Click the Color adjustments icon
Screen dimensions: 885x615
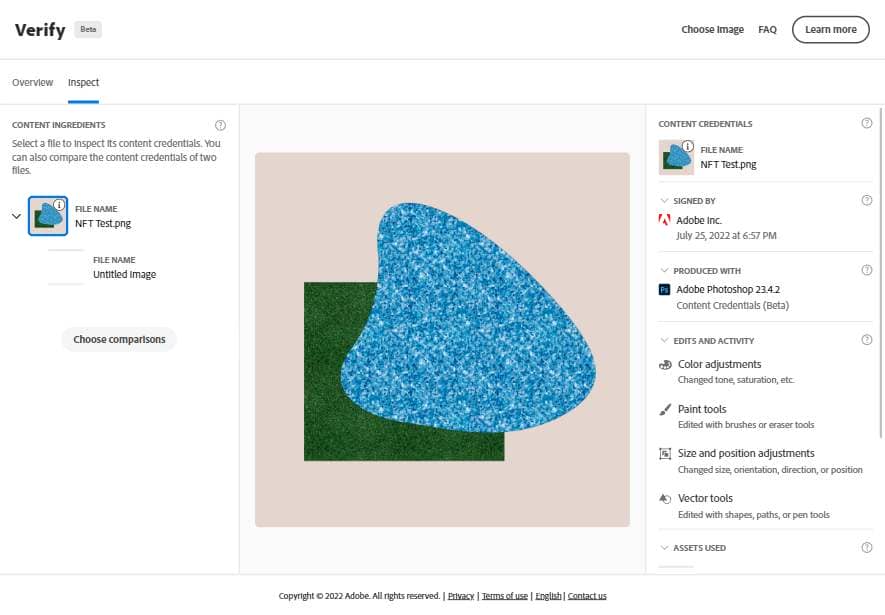tap(665, 364)
